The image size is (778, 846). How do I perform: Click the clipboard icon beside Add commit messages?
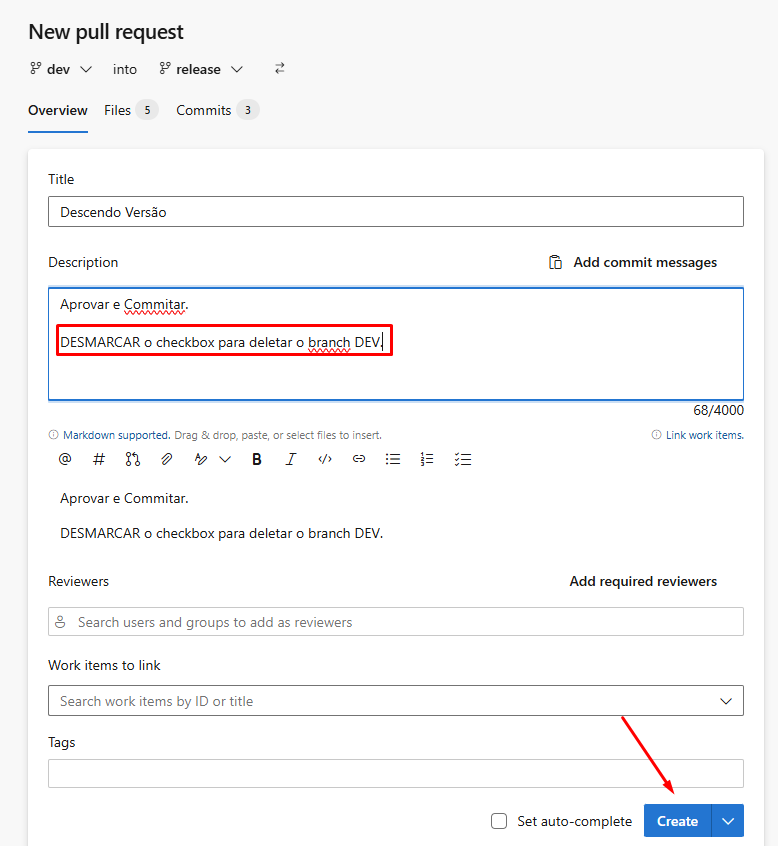[x=555, y=262]
